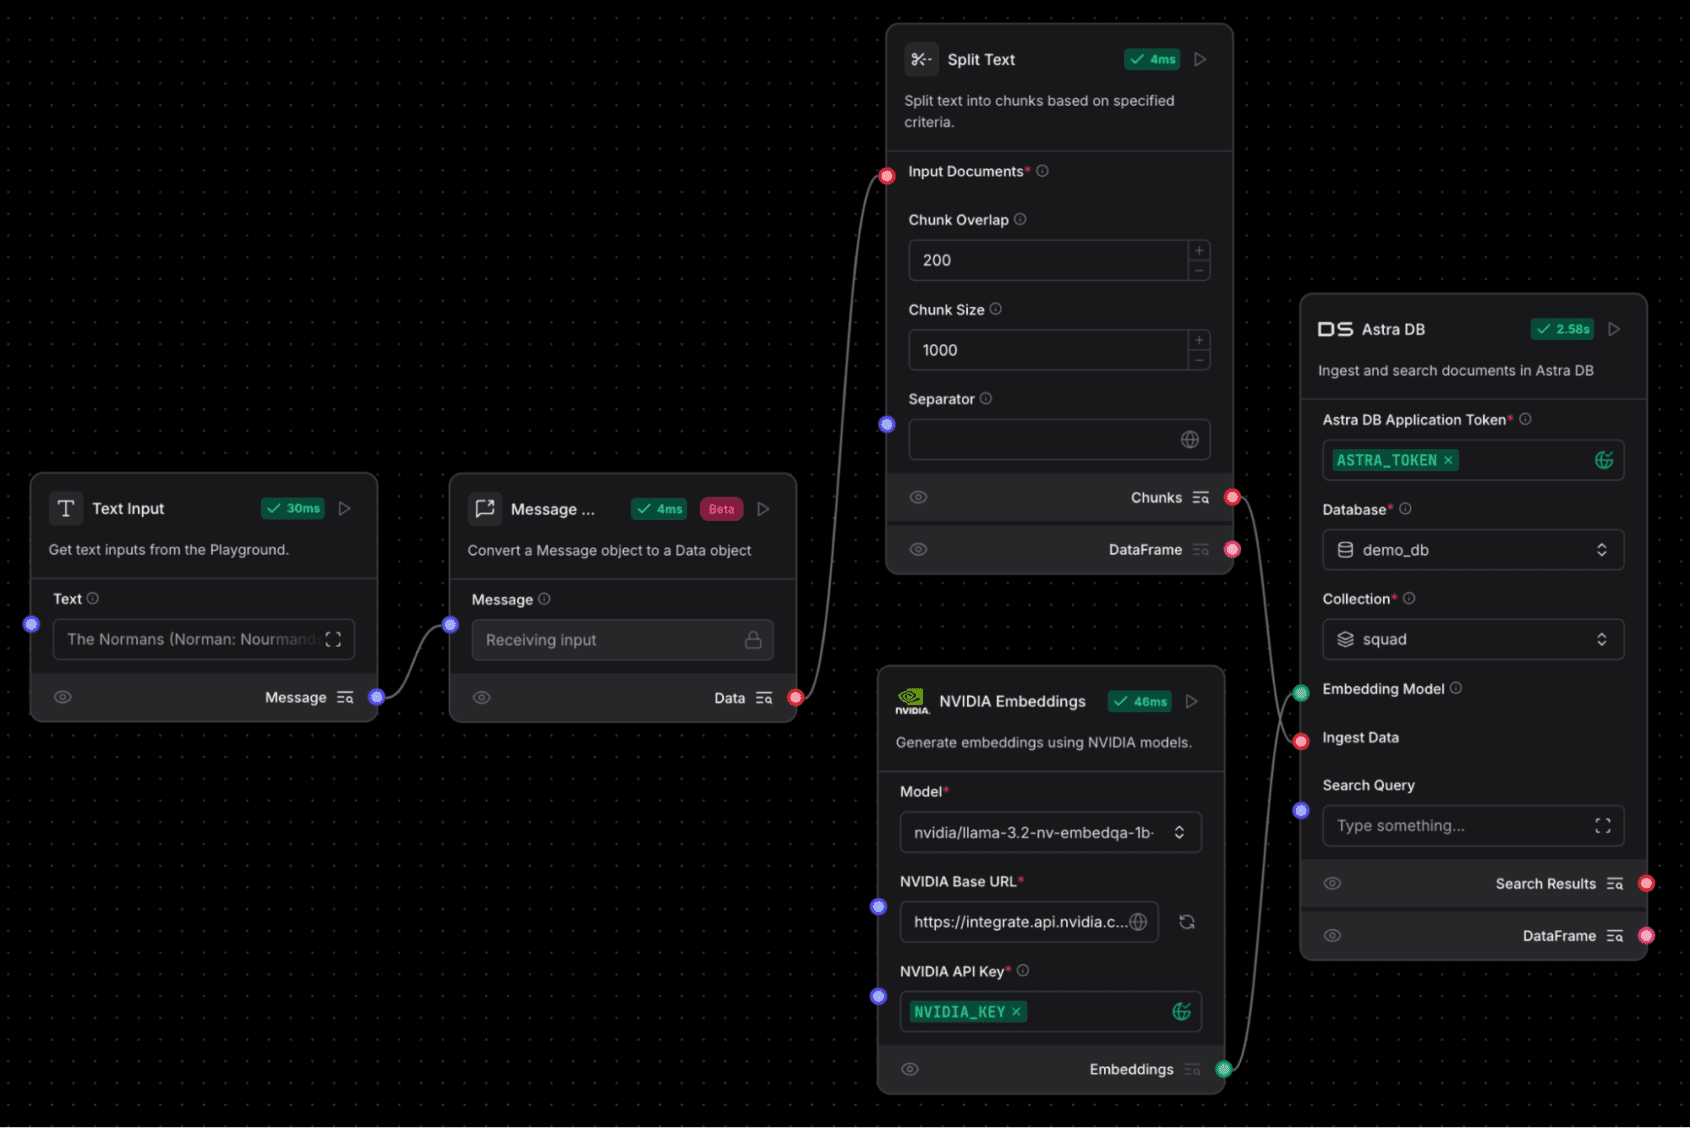1690x1128 pixels.
Task: Click the lock icon in the Message field
Action: 754,640
